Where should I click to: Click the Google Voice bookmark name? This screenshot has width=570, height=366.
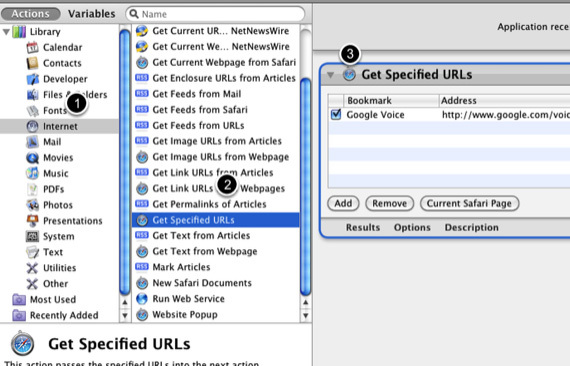pos(375,115)
